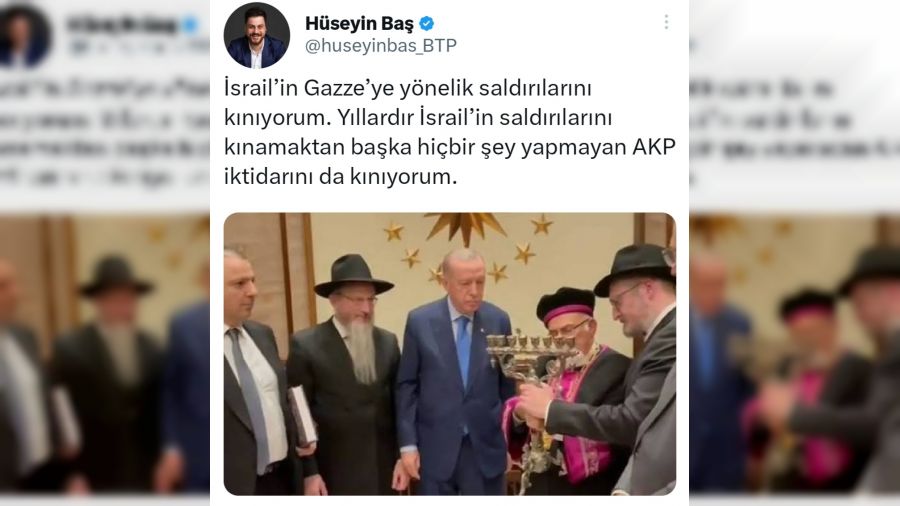
Task: Click the blurred photo on the left side
Action: 104,354
